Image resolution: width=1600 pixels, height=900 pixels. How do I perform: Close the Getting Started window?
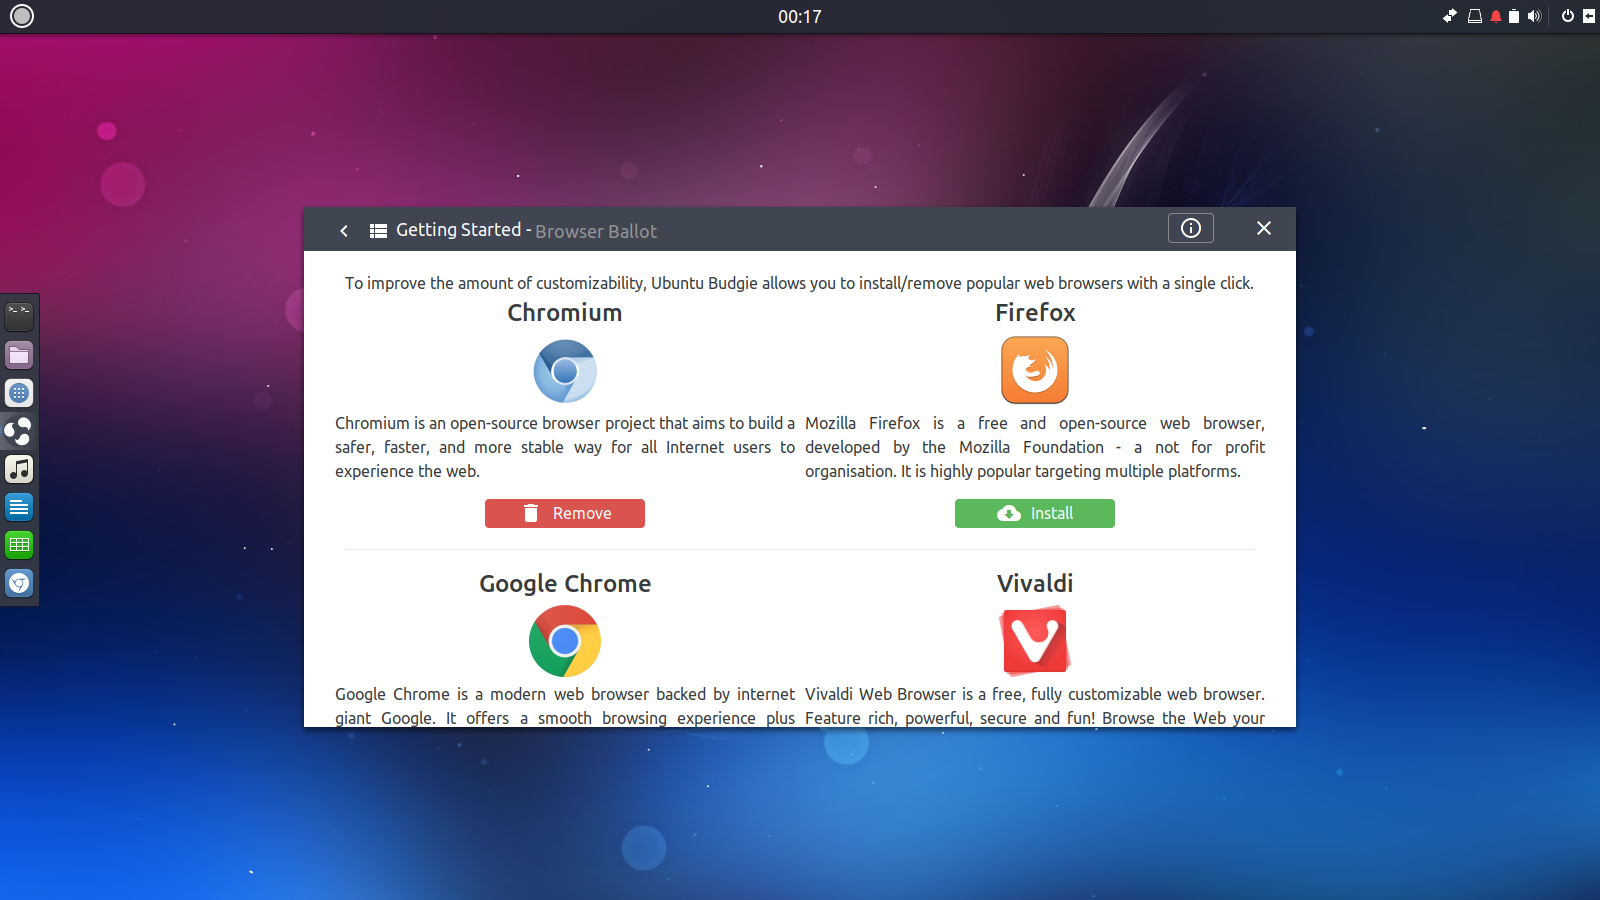(1264, 228)
